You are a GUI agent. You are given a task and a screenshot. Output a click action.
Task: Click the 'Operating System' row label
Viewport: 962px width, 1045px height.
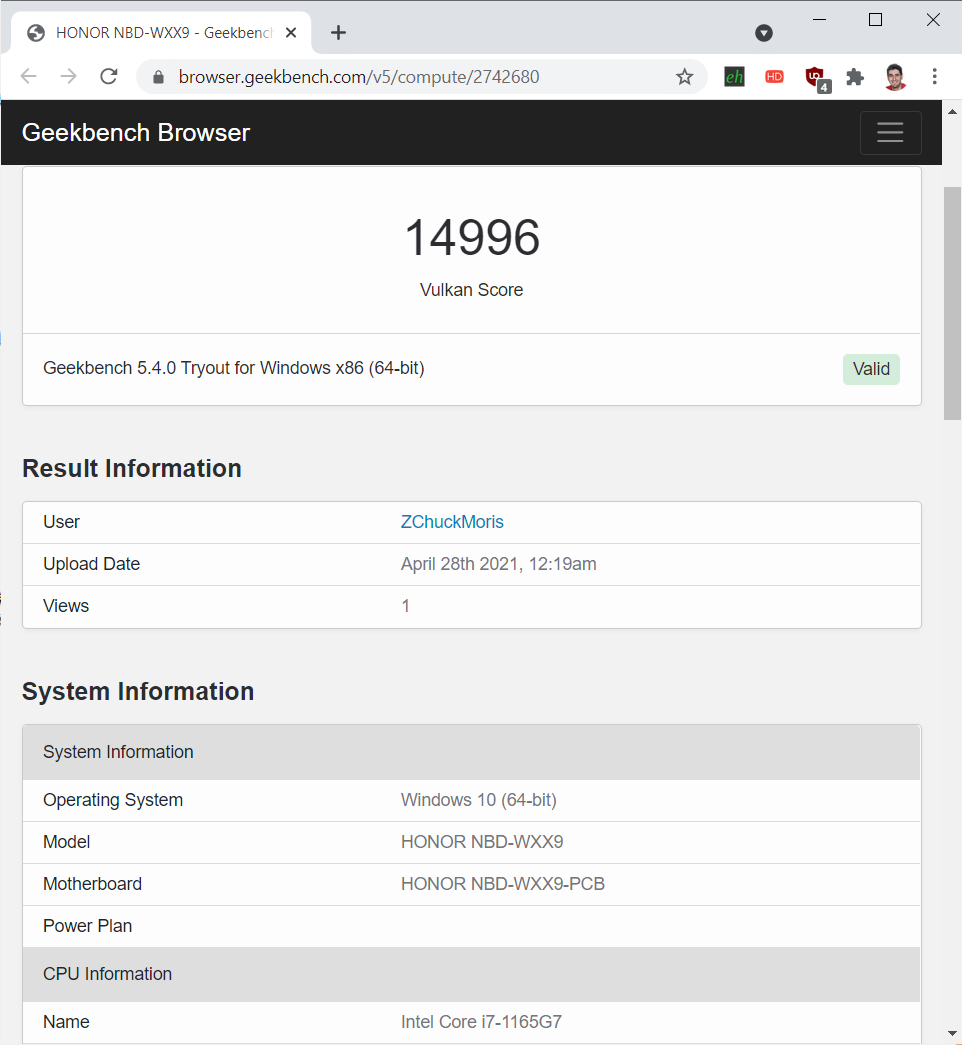pyautogui.click(x=113, y=800)
